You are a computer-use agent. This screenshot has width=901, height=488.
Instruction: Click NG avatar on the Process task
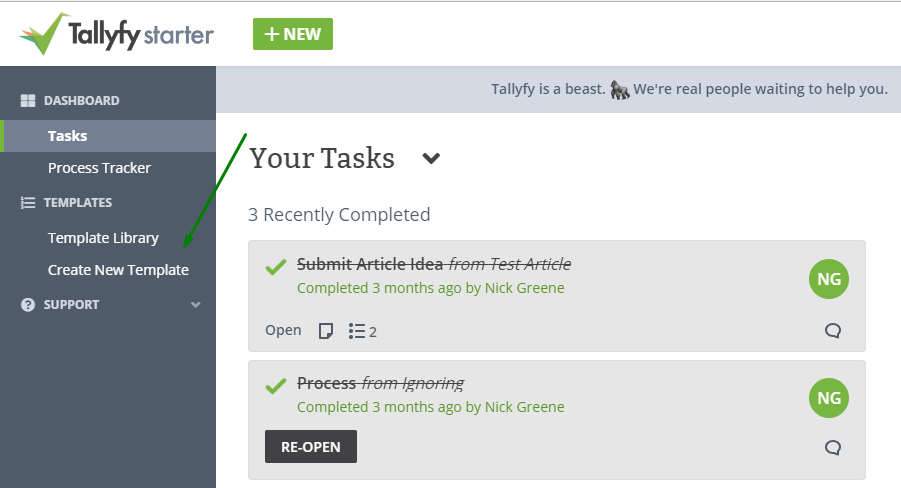(x=828, y=398)
